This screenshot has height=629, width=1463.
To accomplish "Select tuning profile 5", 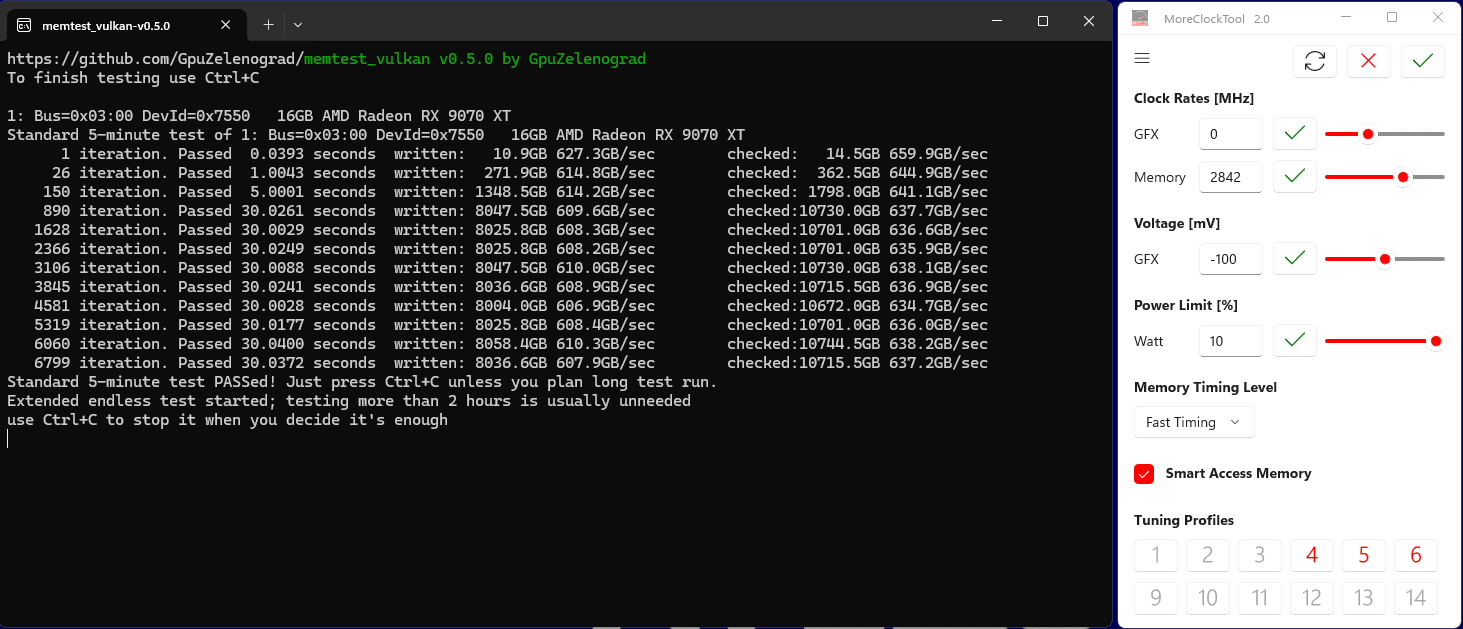I will (x=1364, y=555).
